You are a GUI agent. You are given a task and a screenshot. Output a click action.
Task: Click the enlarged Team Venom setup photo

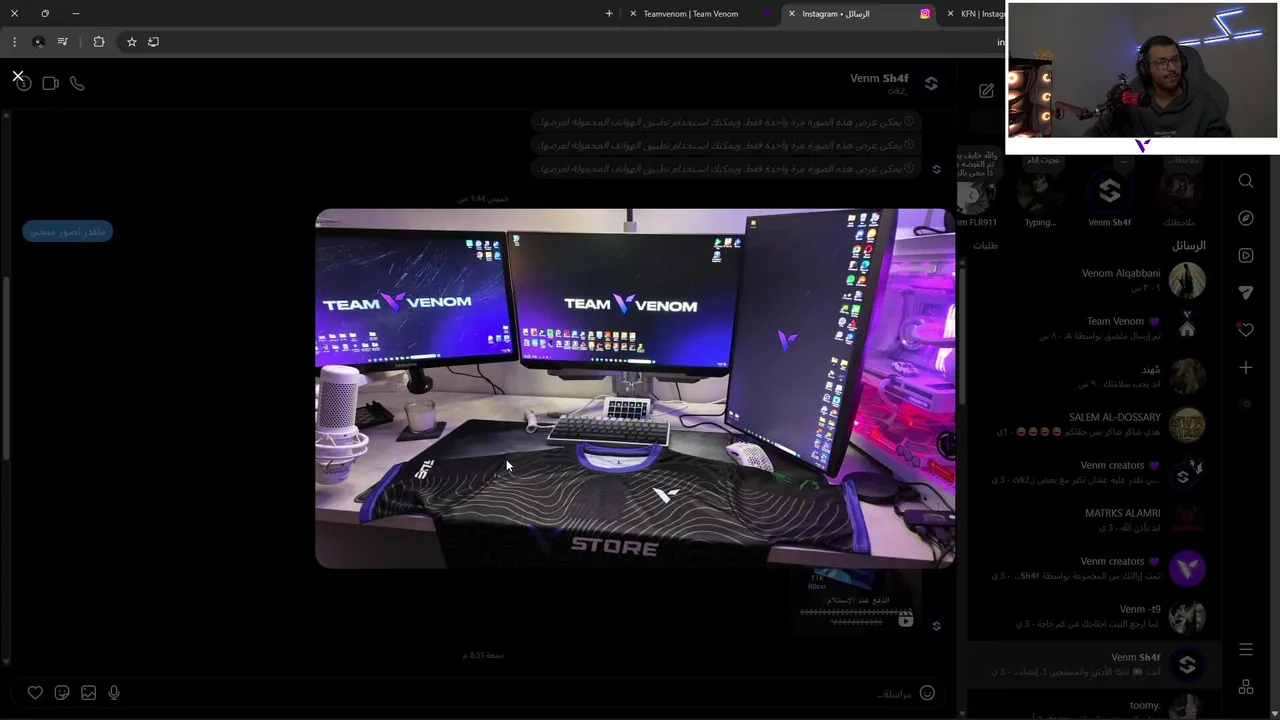635,388
